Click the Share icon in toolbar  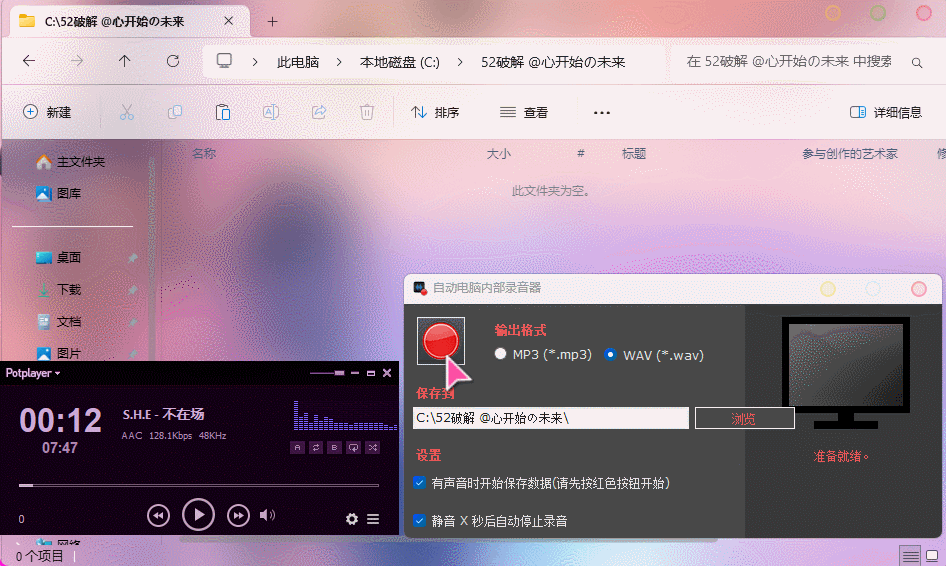319,112
